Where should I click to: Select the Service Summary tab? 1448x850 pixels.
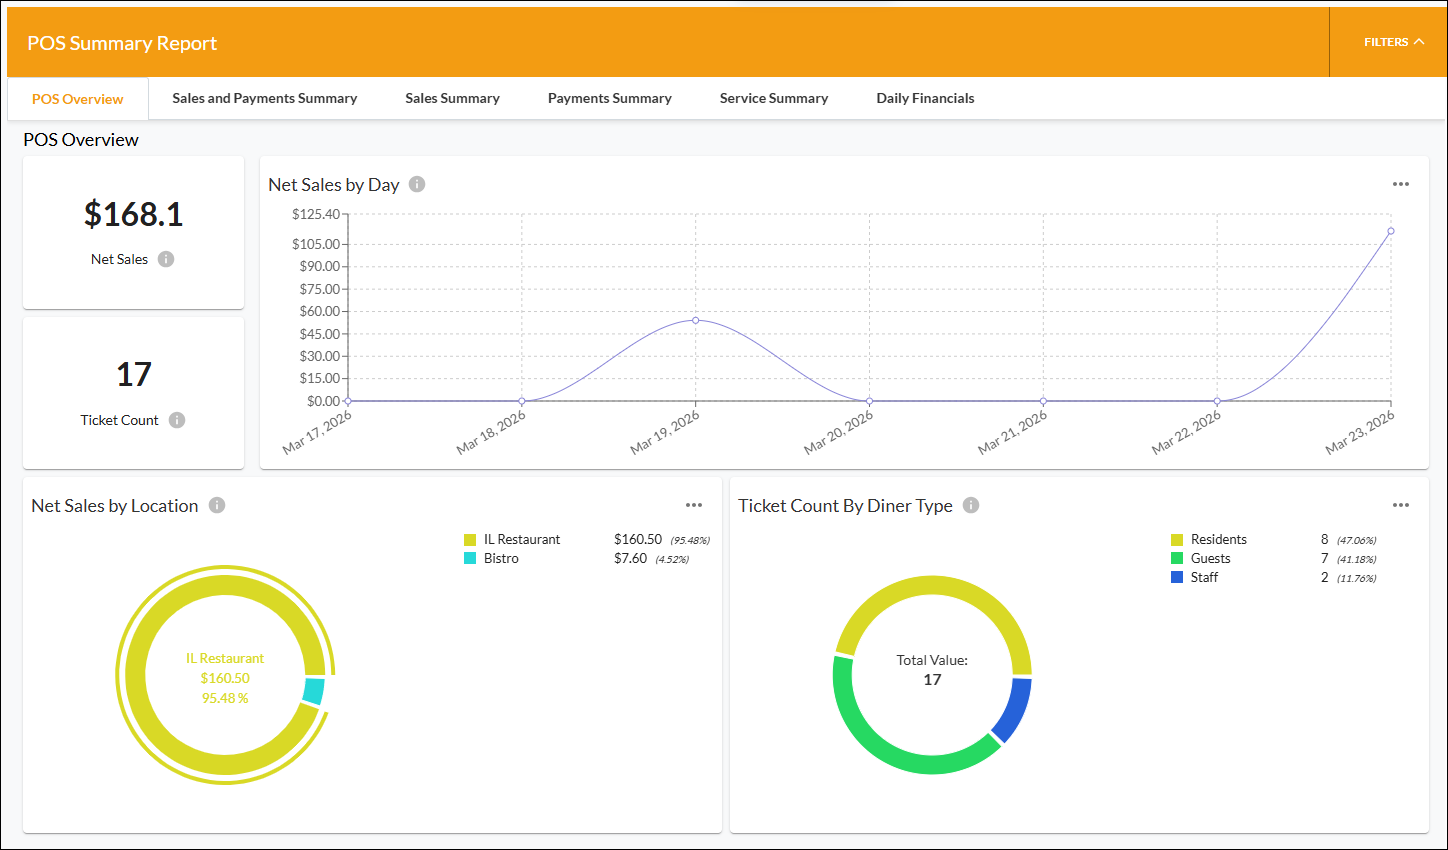(774, 98)
